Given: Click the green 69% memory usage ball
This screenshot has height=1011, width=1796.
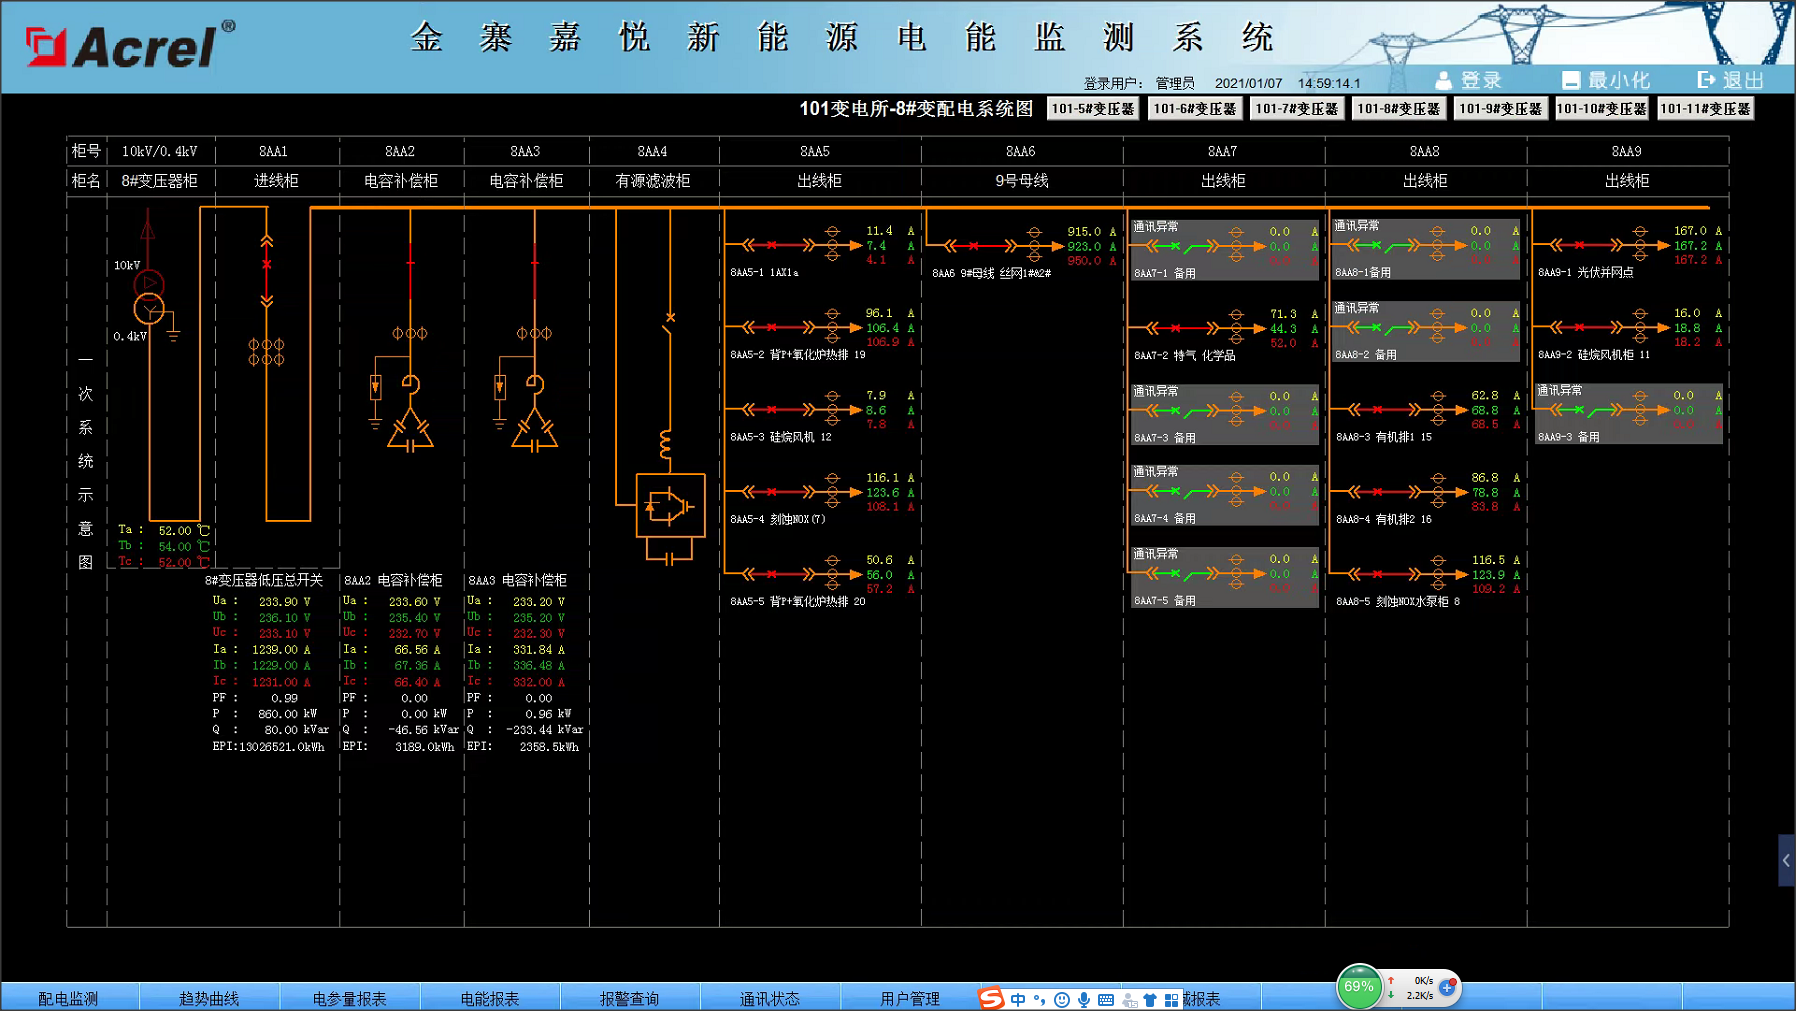Looking at the screenshot, I should coord(1358,987).
